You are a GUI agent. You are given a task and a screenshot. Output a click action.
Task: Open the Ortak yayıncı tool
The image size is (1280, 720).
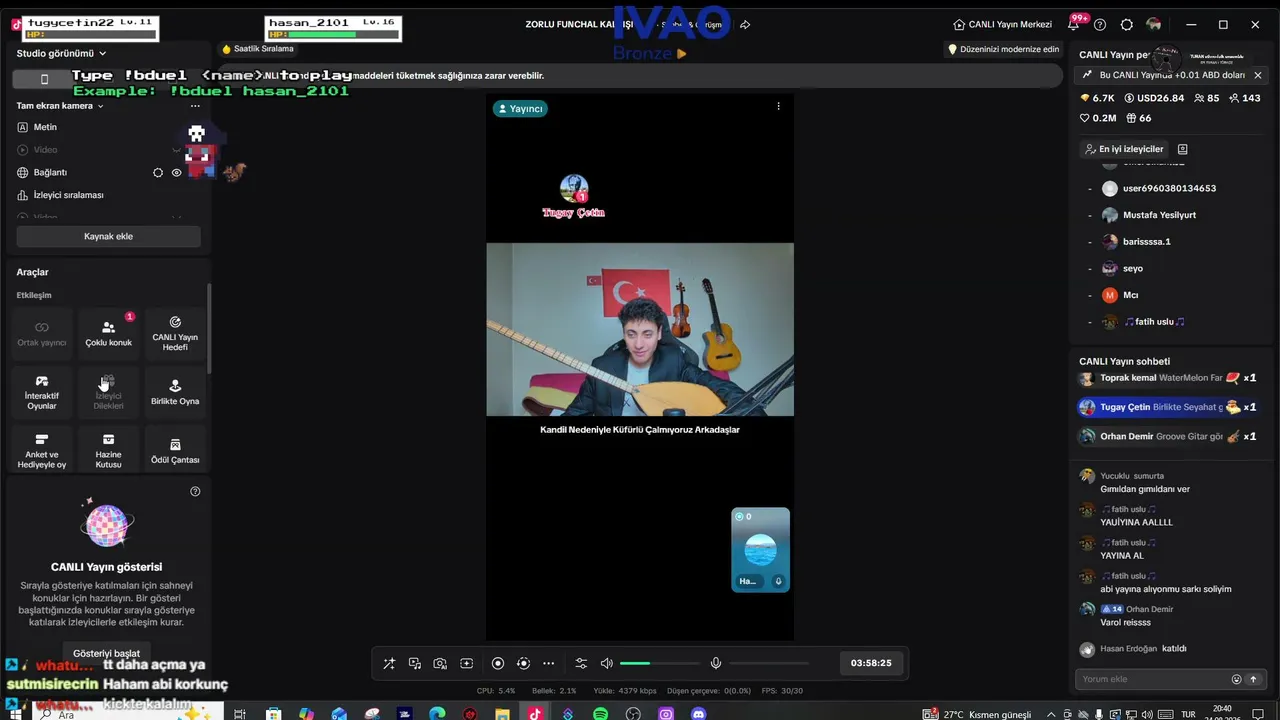point(42,334)
